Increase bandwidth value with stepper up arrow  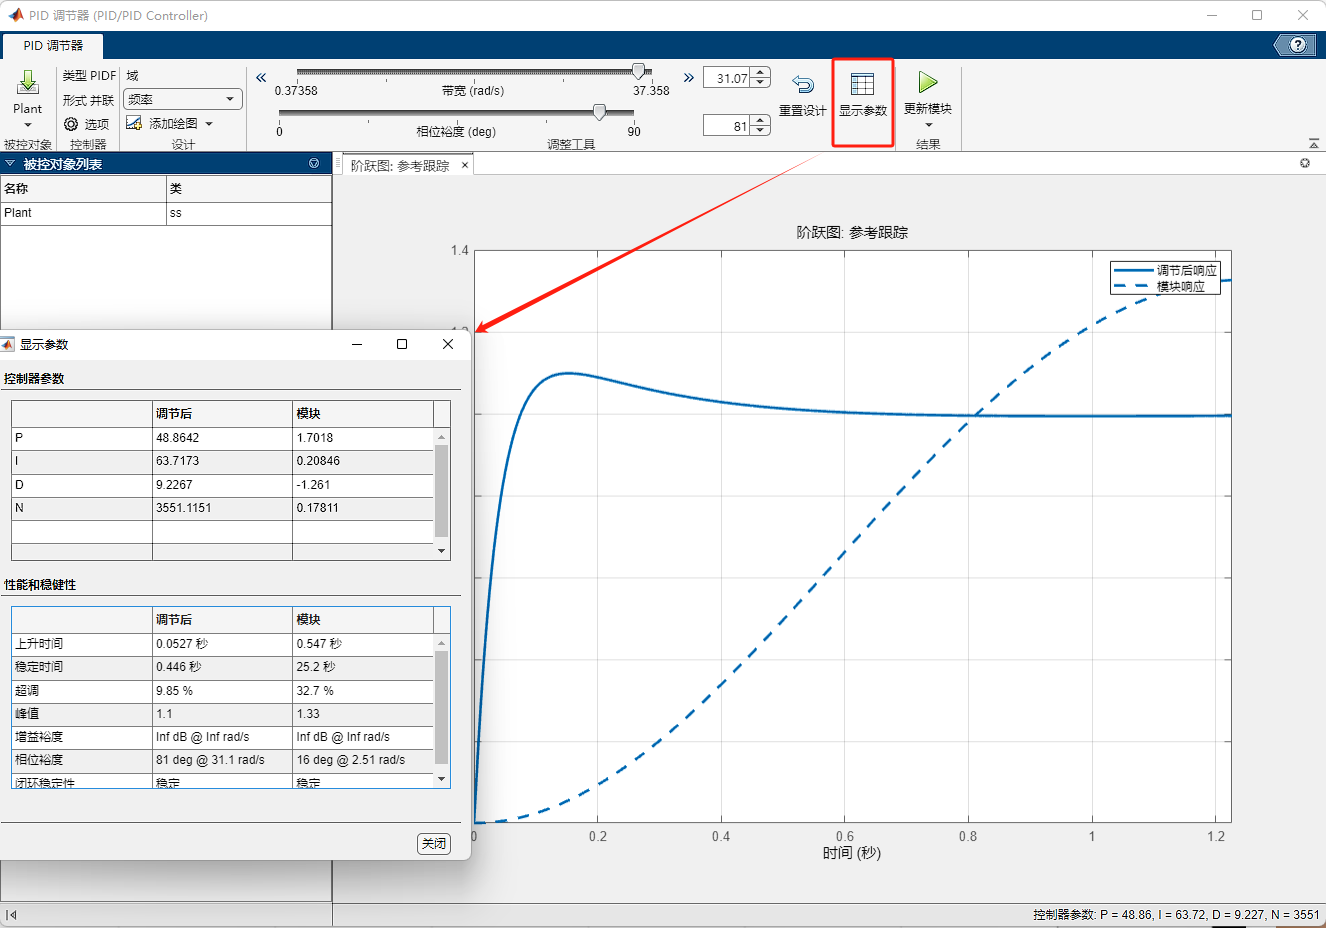click(x=761, y=73)
